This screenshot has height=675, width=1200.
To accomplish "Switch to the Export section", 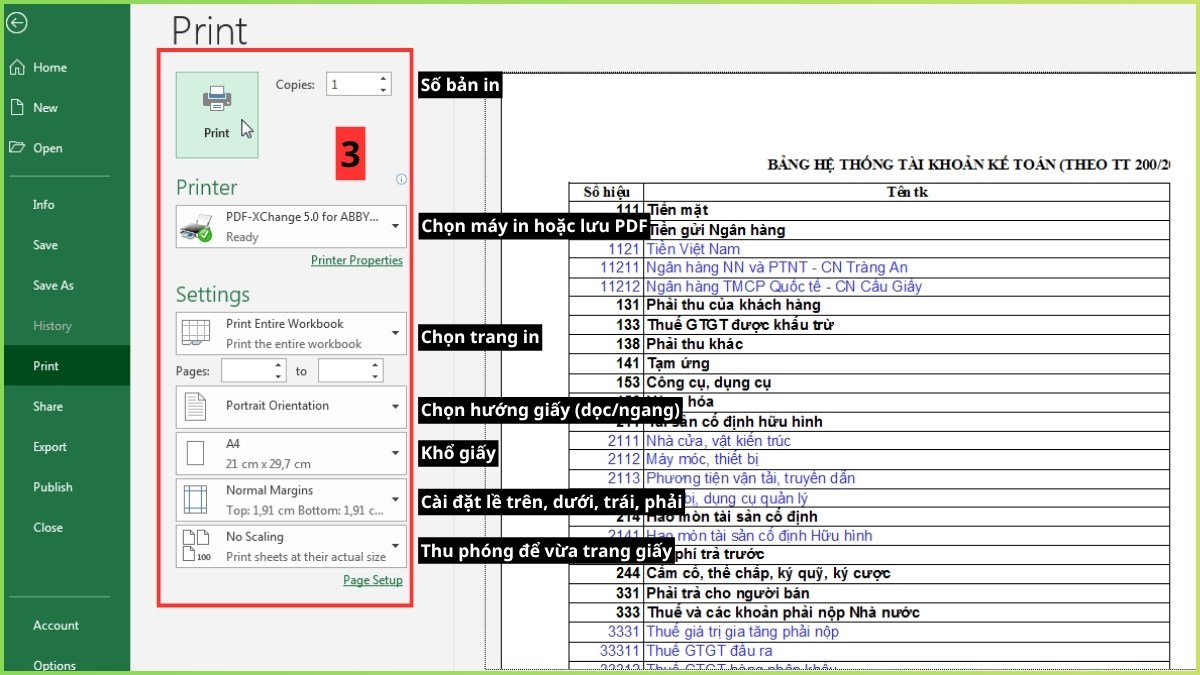I will pyautogui.click(x=52, y=447).
